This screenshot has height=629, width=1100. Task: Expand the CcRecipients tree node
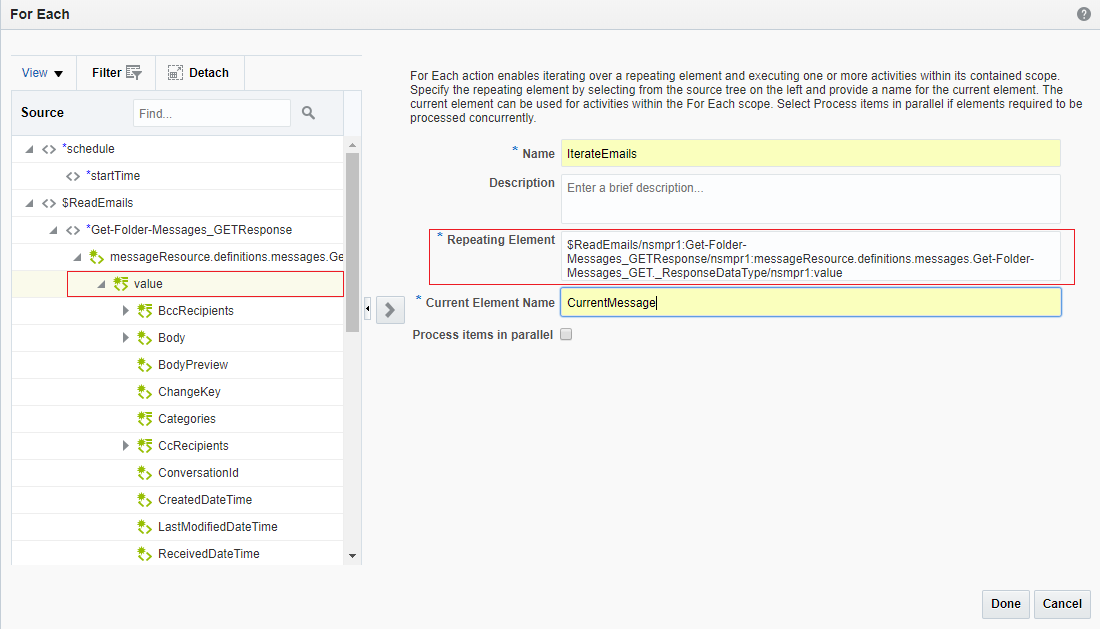(126, 446)
